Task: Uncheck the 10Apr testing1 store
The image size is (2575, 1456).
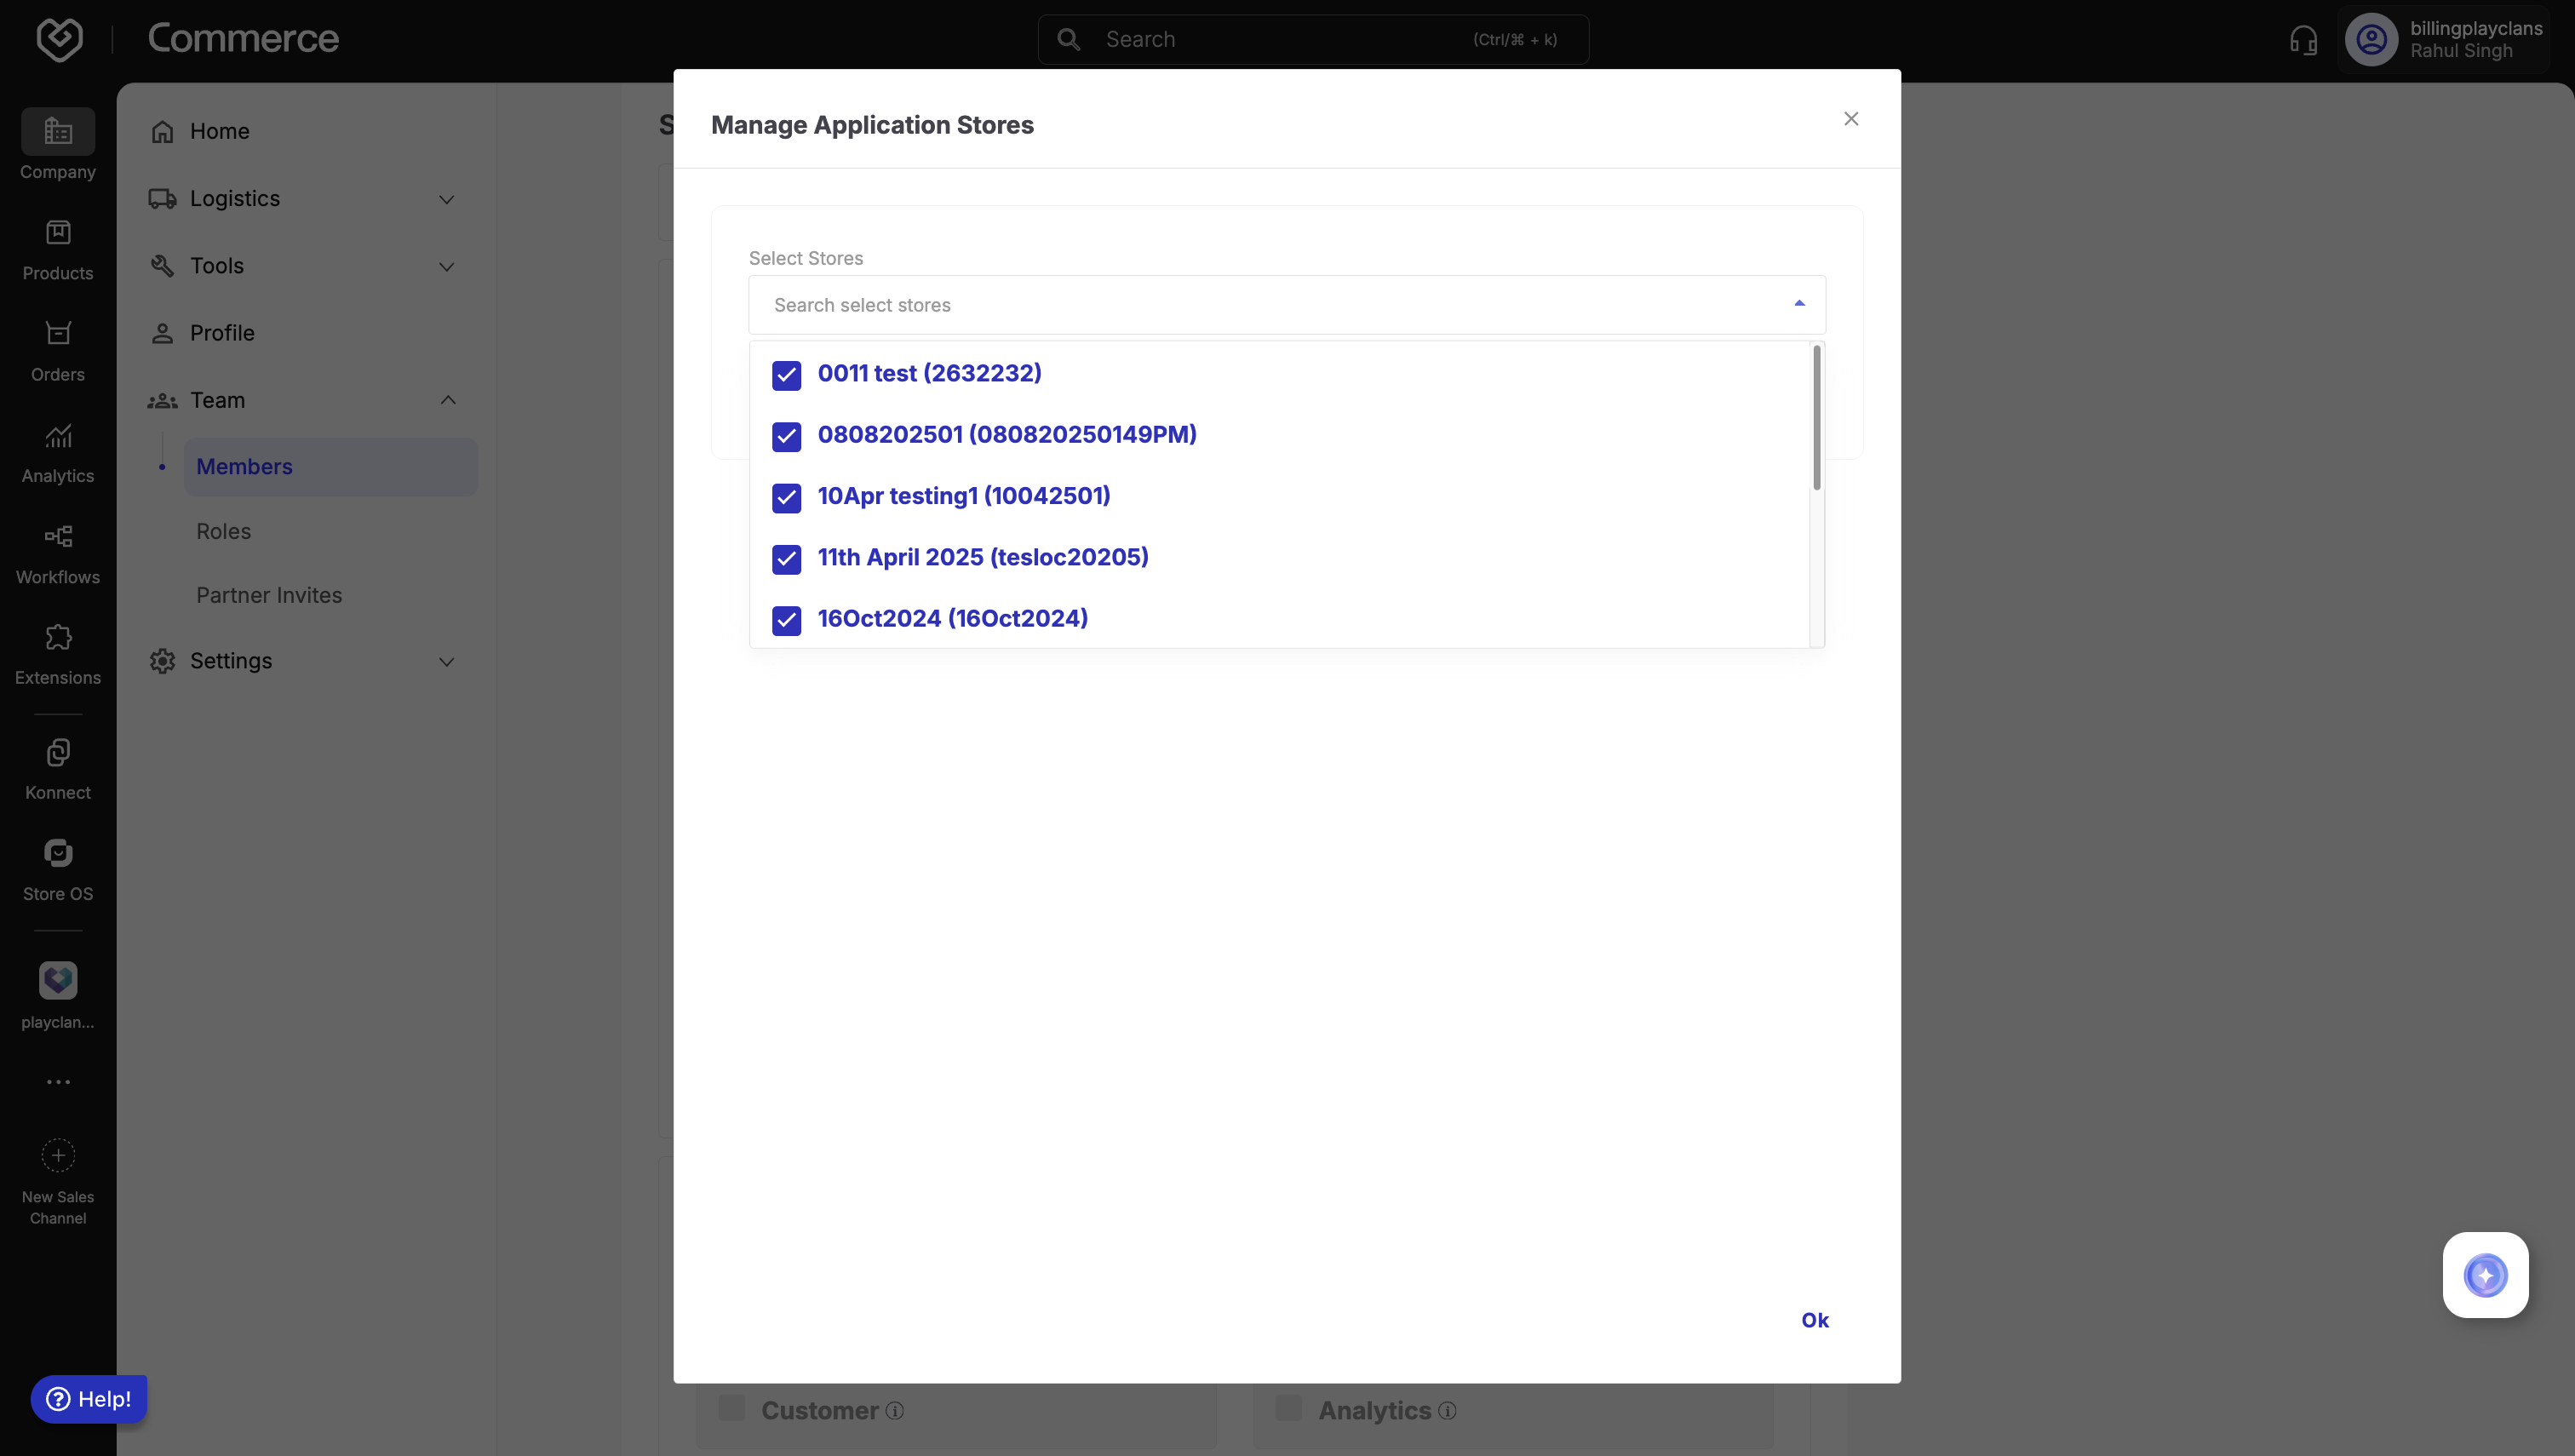Action: [x=786, y=498]
